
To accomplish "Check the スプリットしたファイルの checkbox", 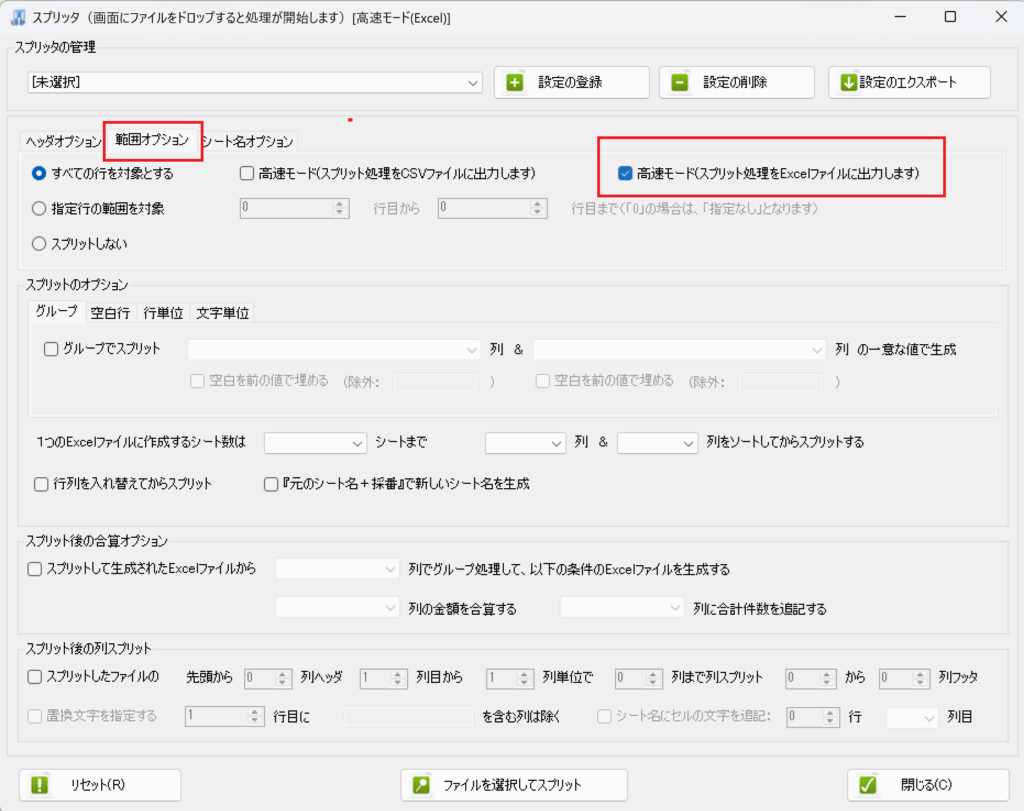I will (35, 677).
